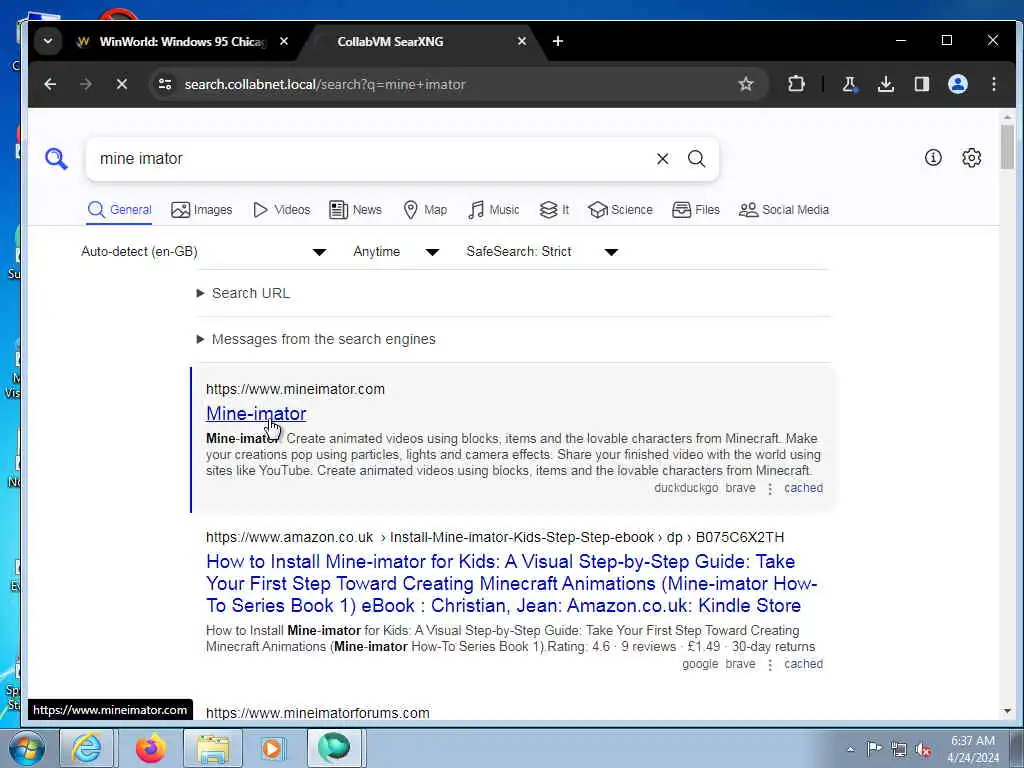Select the CollabVM SearXNG tab
This screenshot has width=1024, height=768.
pyautogui.click(x=390, y=41)
